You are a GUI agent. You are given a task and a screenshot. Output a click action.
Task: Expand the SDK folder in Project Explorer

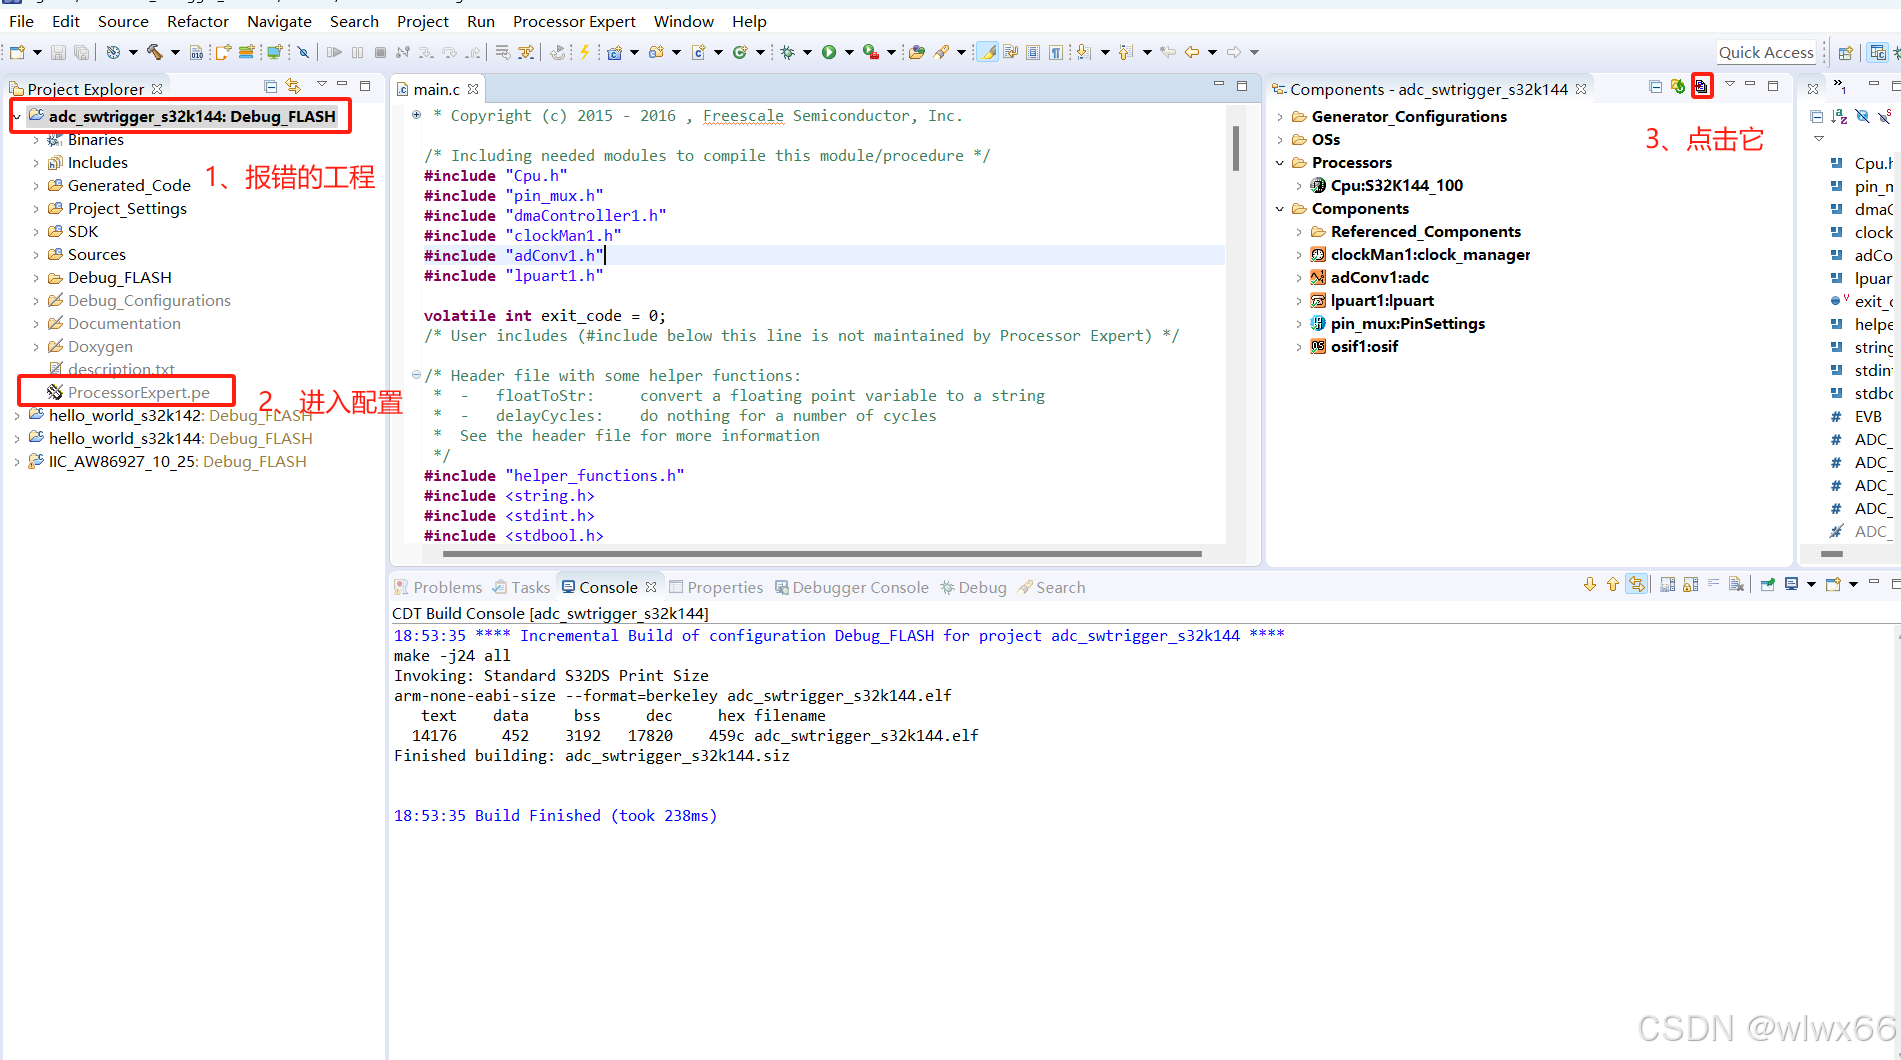[x=36, y=231]
